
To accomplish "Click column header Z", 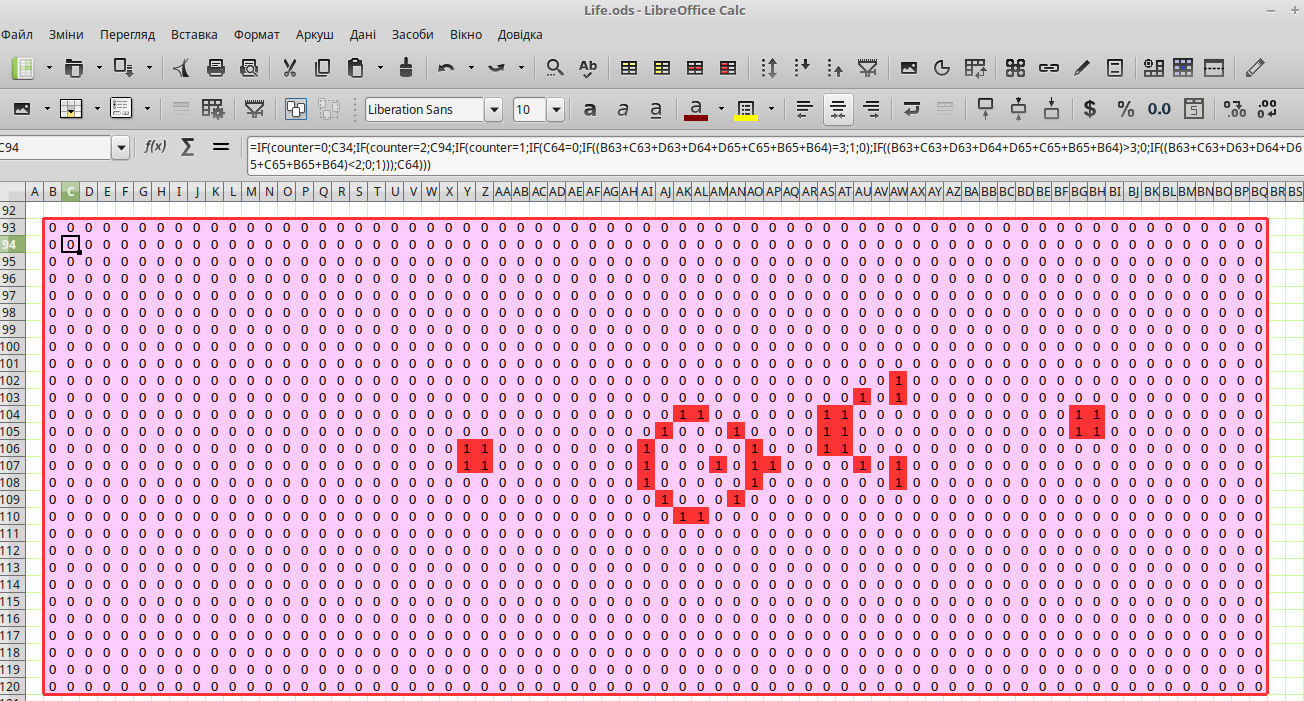I will [485, 191].
